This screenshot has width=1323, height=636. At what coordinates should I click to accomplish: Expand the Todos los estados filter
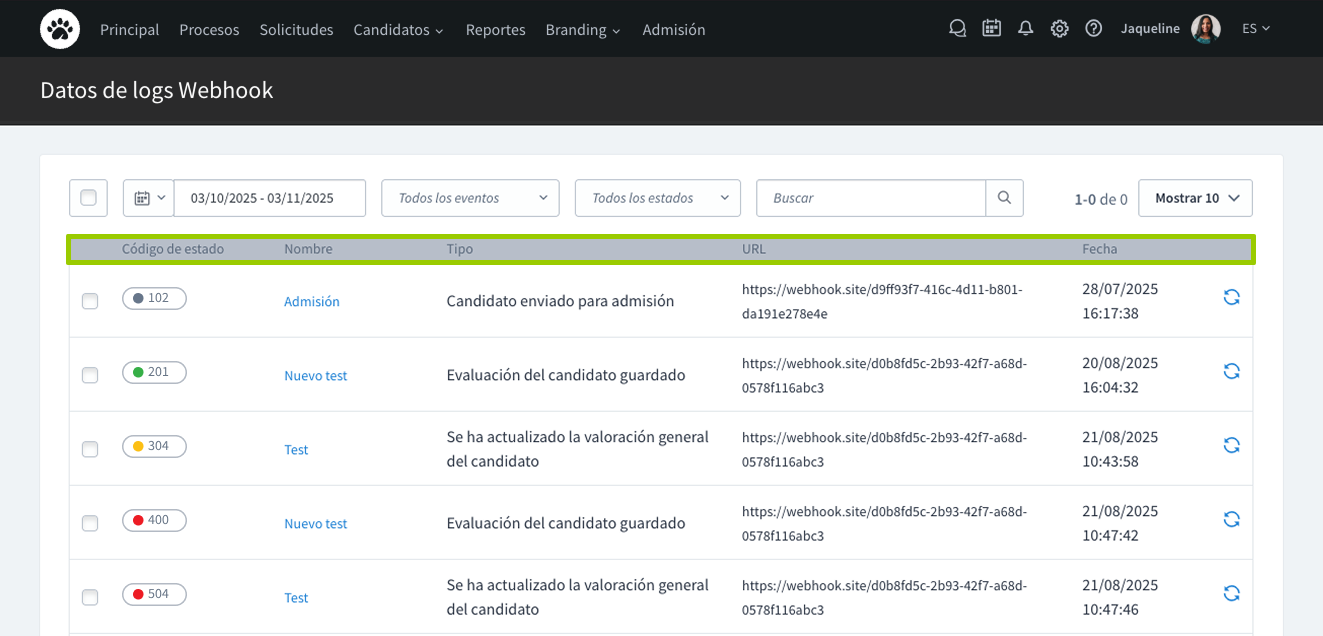tap(657, 198)
